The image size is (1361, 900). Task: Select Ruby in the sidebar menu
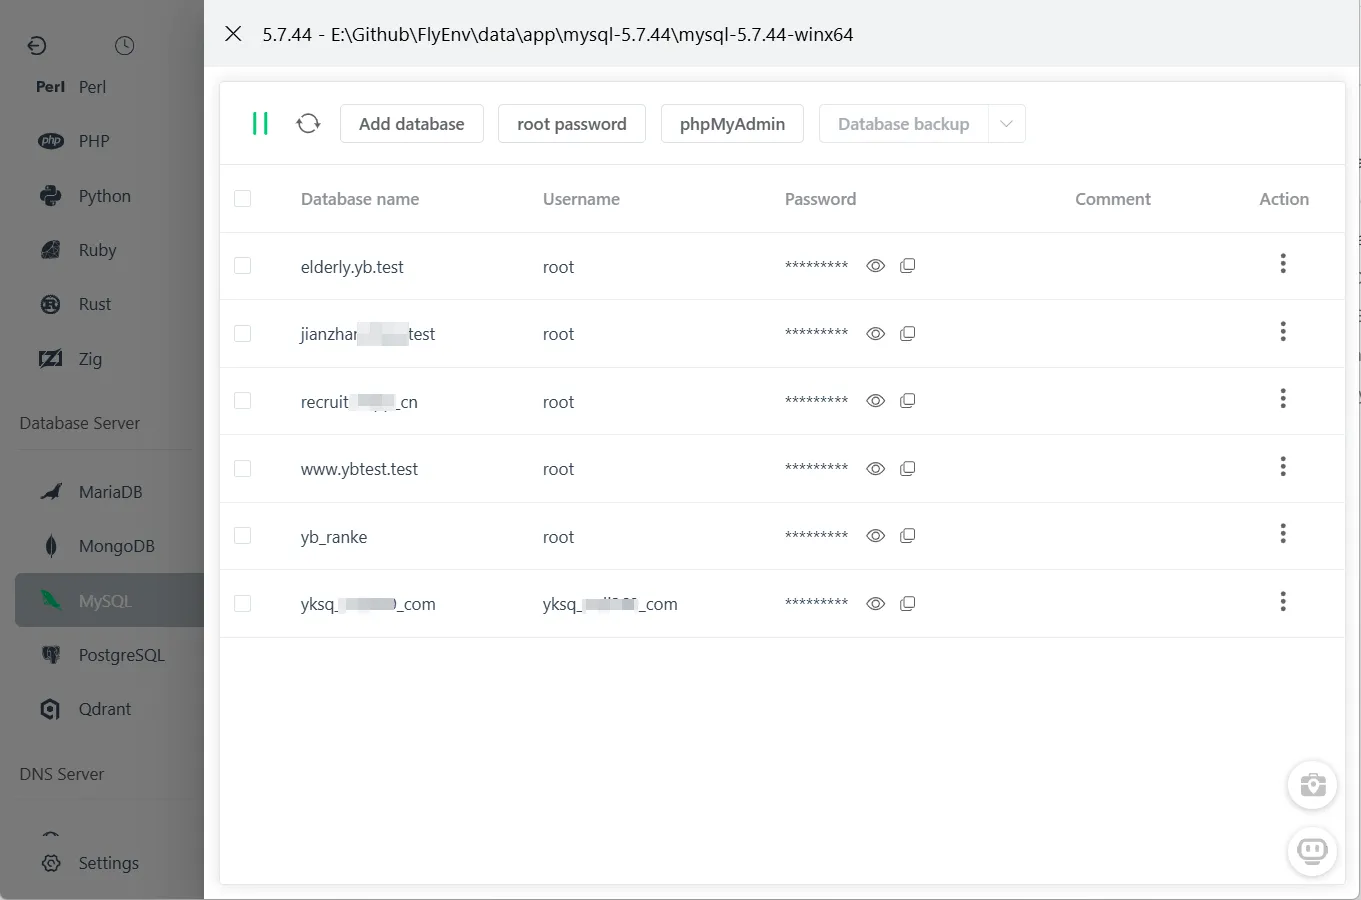(x=97, y=249)
